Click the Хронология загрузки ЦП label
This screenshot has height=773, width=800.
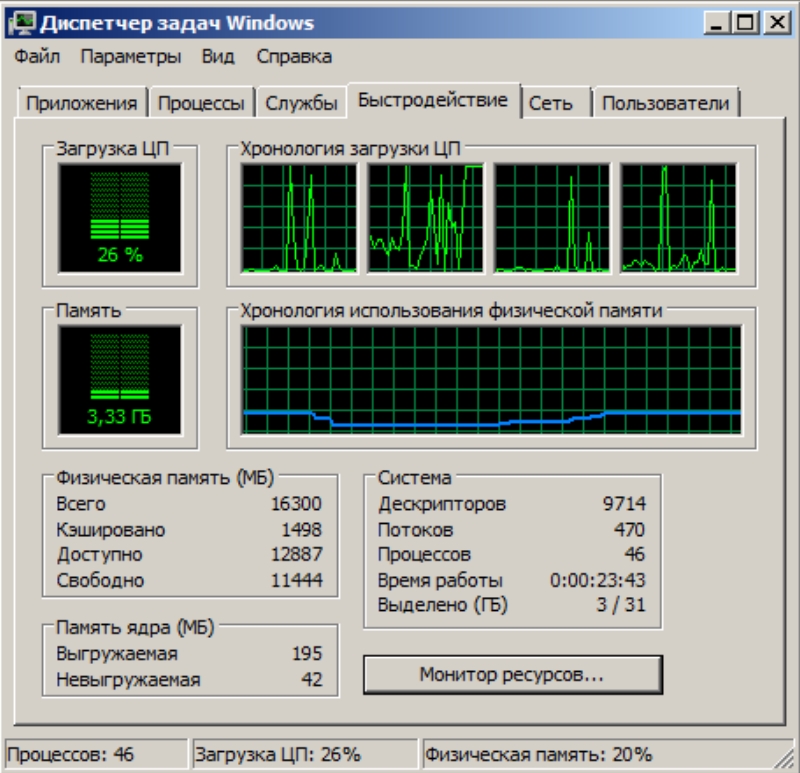350,148
